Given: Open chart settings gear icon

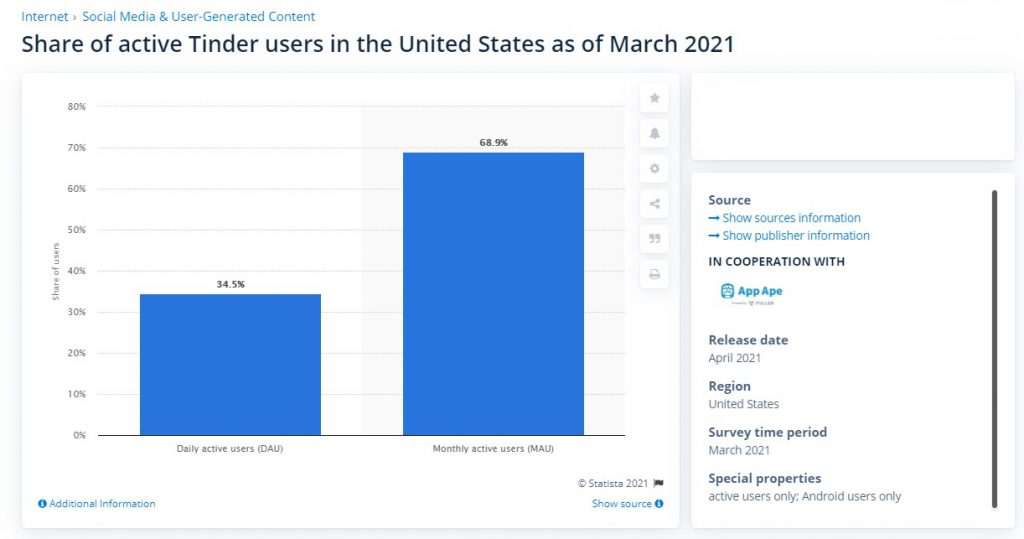Looking at the screenshot, I should 655,169.
